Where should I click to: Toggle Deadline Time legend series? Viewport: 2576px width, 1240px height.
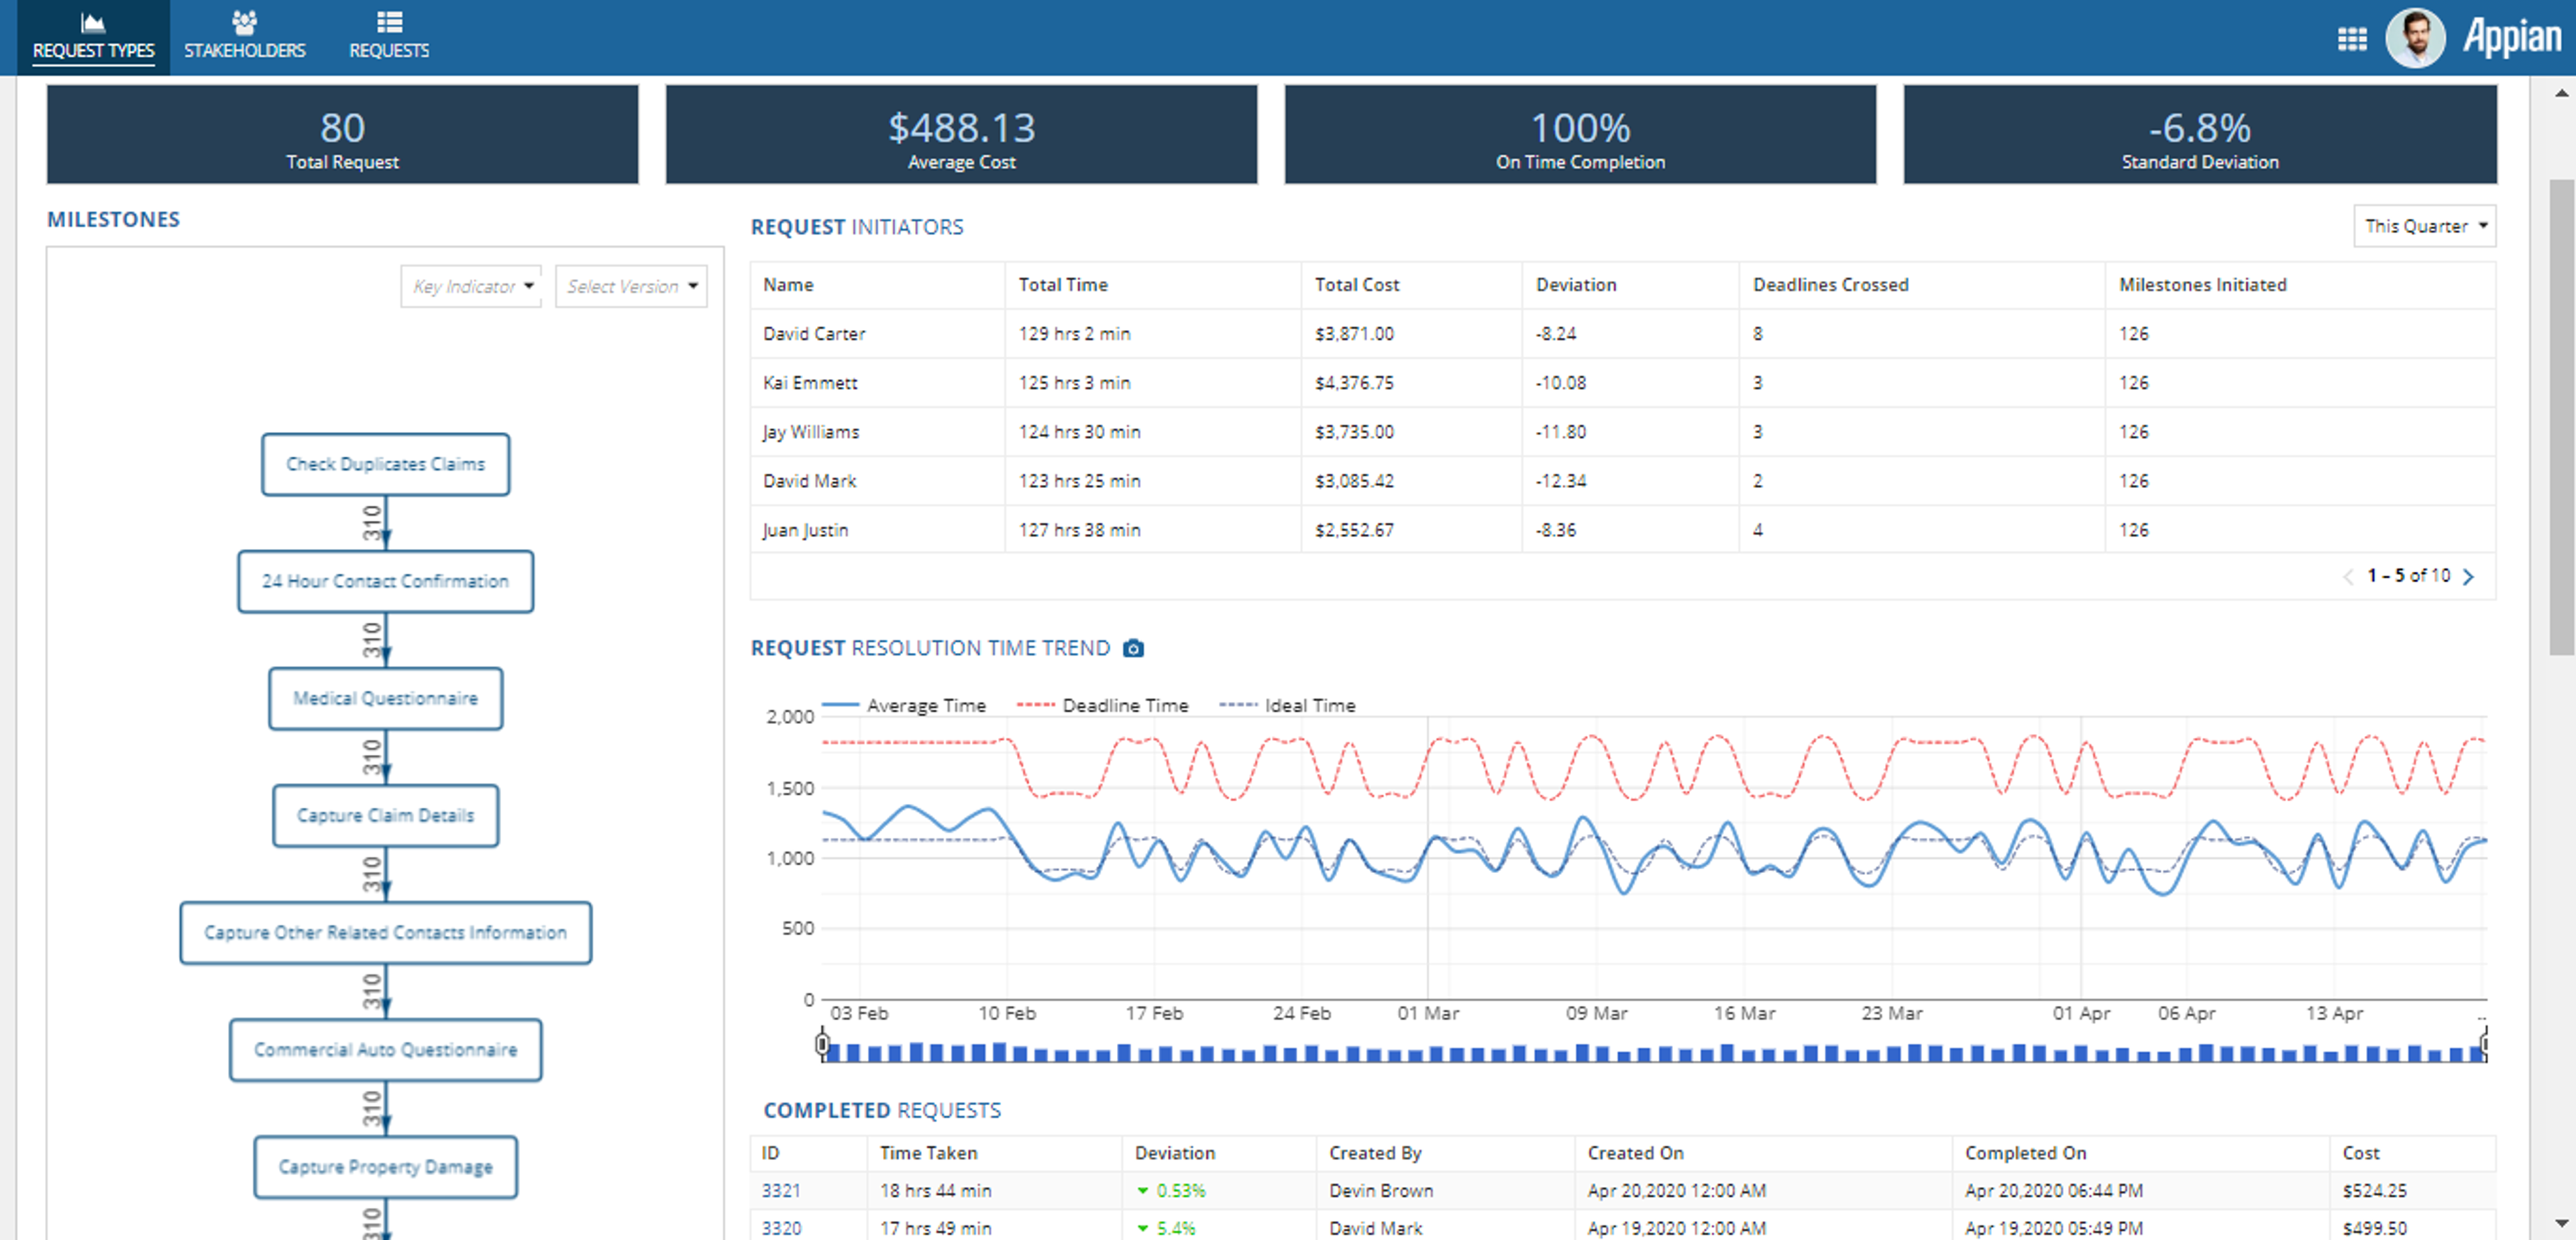click(1102, 705)
